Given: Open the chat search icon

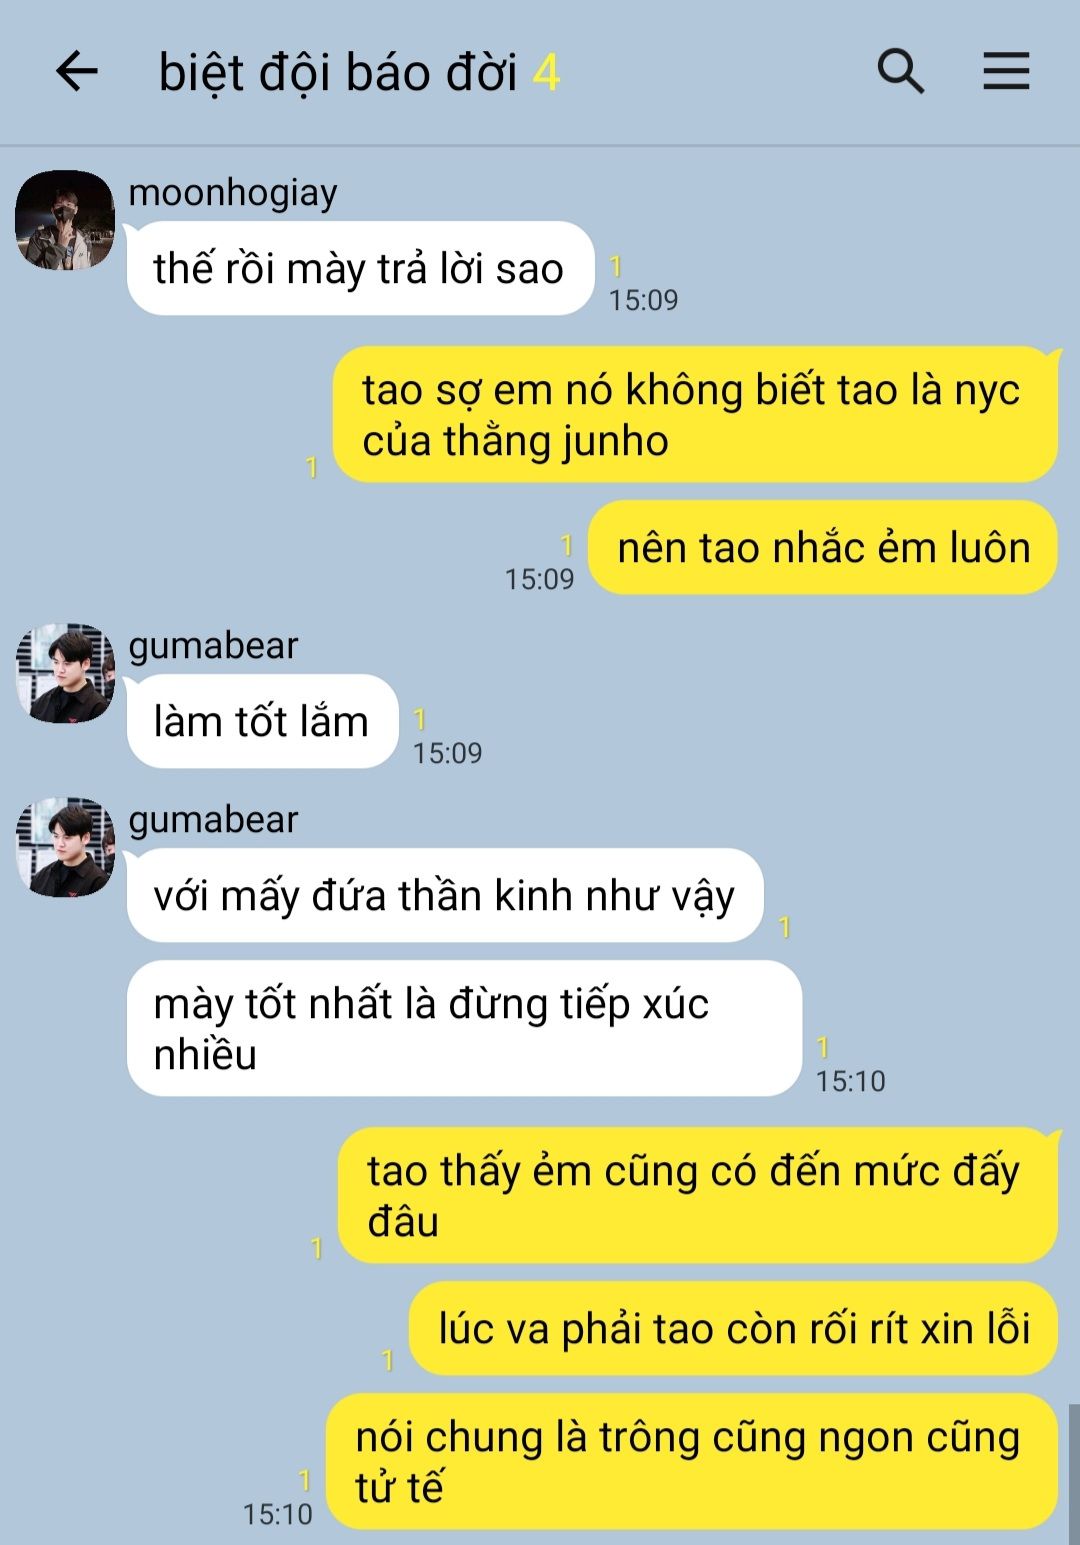Looking at the screenshot, I should click(x=900, y=72).
